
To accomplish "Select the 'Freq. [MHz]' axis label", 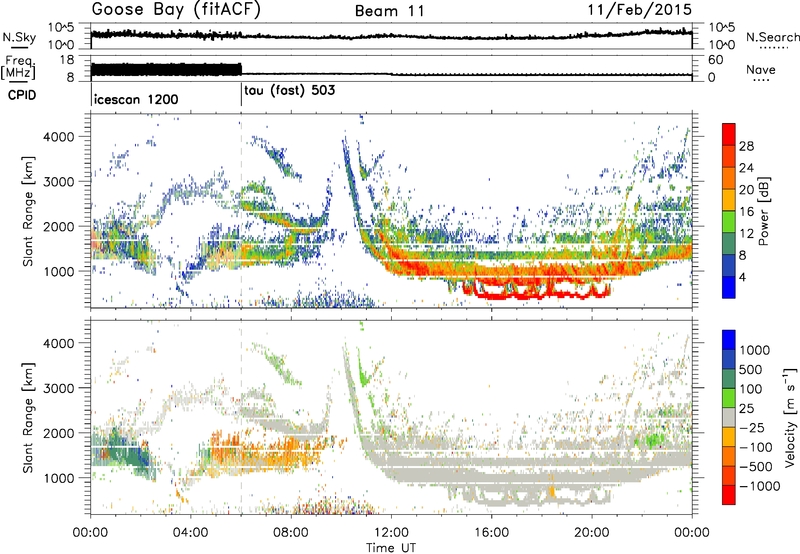I will pos(19,67).
